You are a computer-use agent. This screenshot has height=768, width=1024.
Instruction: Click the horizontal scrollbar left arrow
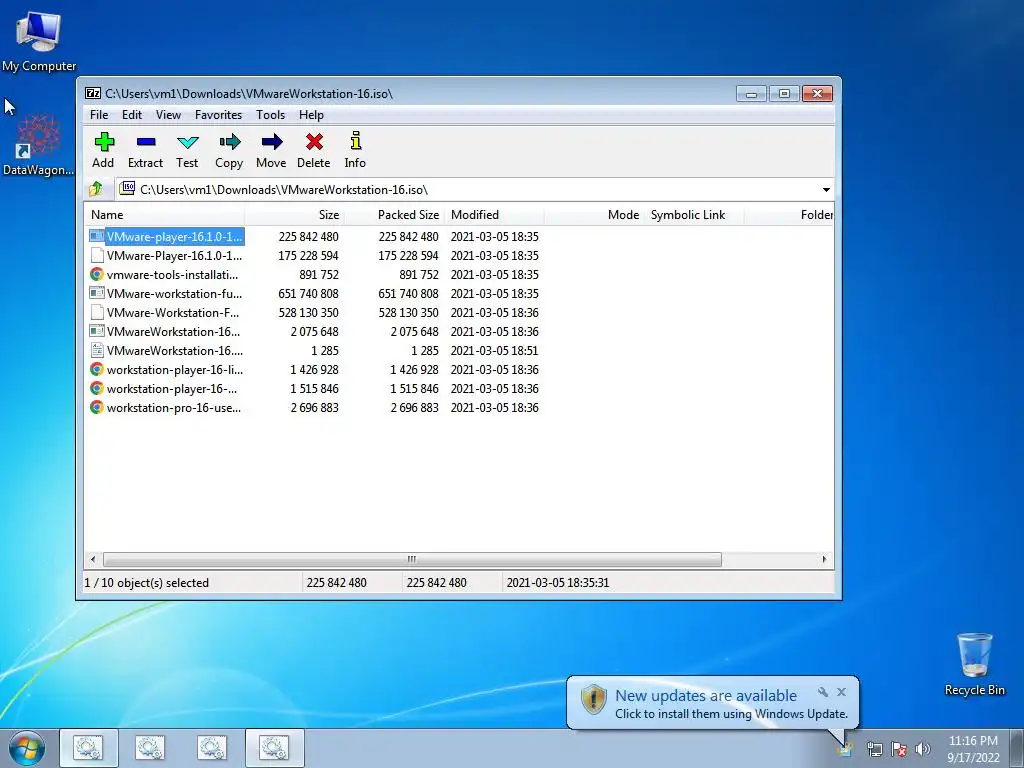(93, 560)
